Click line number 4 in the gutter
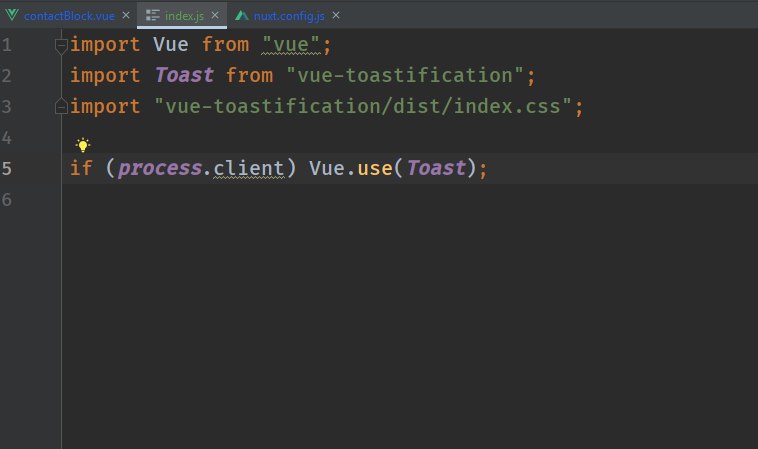 click(6, 138)
